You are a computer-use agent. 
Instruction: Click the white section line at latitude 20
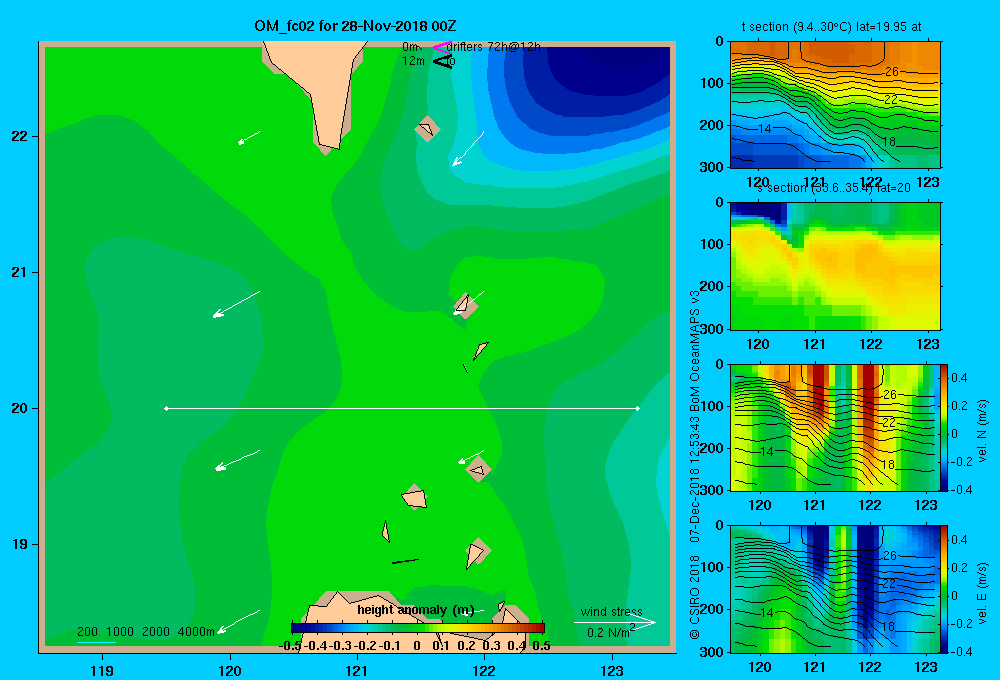[x=402, y=408]
